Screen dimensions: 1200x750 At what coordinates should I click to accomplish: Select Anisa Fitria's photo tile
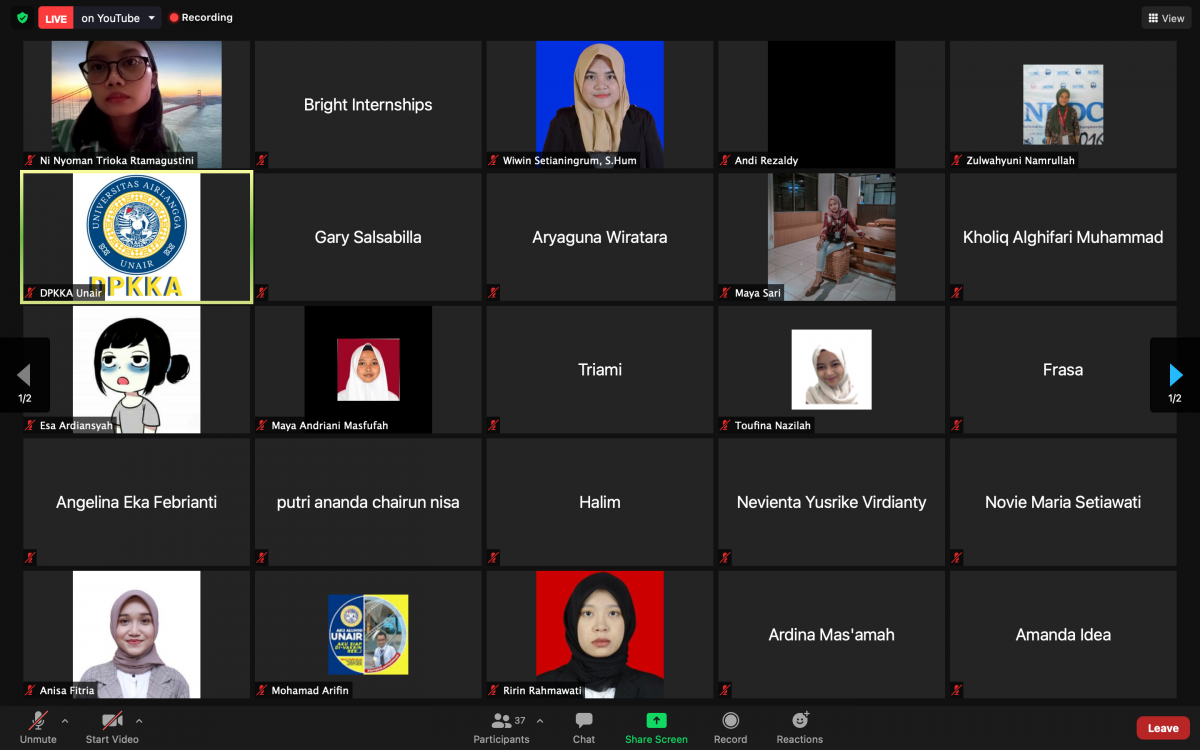tap(136, 634)
